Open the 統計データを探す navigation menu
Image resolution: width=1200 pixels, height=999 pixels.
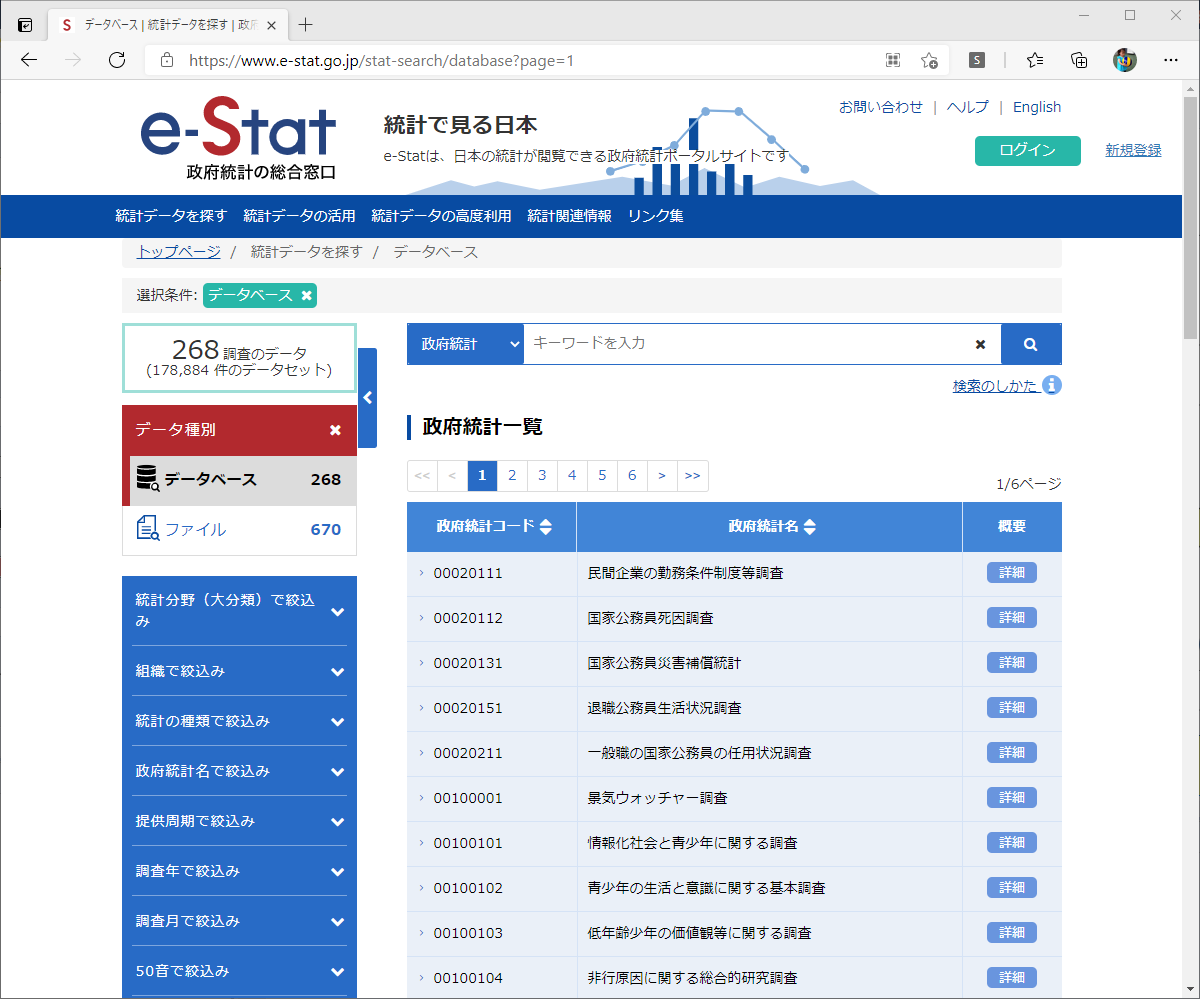pos(171,215)
